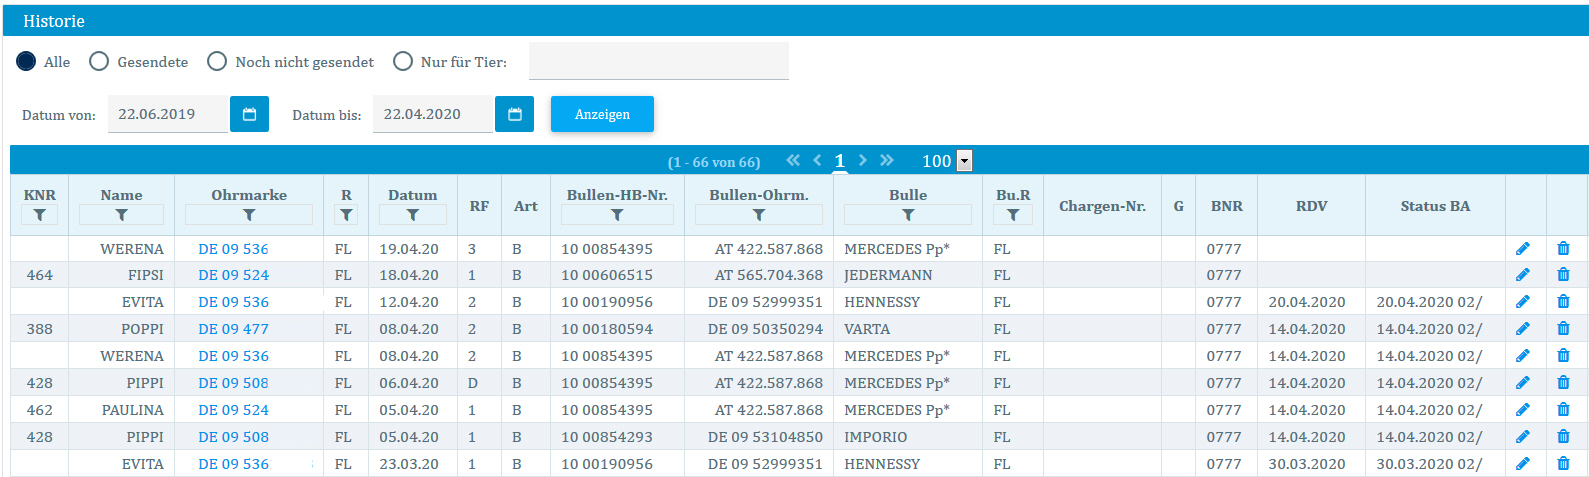Open calendar picker for Datum bis
Image resolution: width=1589 pixels, height=477 pixels.
pyautogui.click(x=514, y=114)
